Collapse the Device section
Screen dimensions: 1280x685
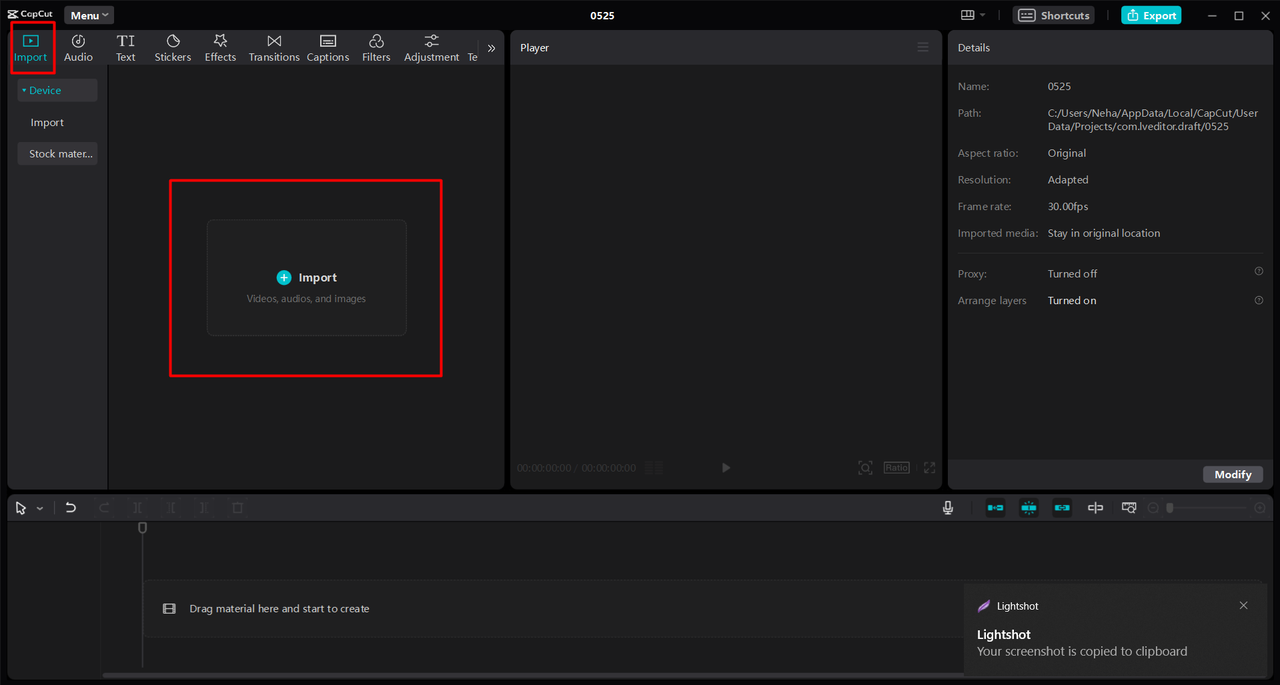[x=57, y=90]
